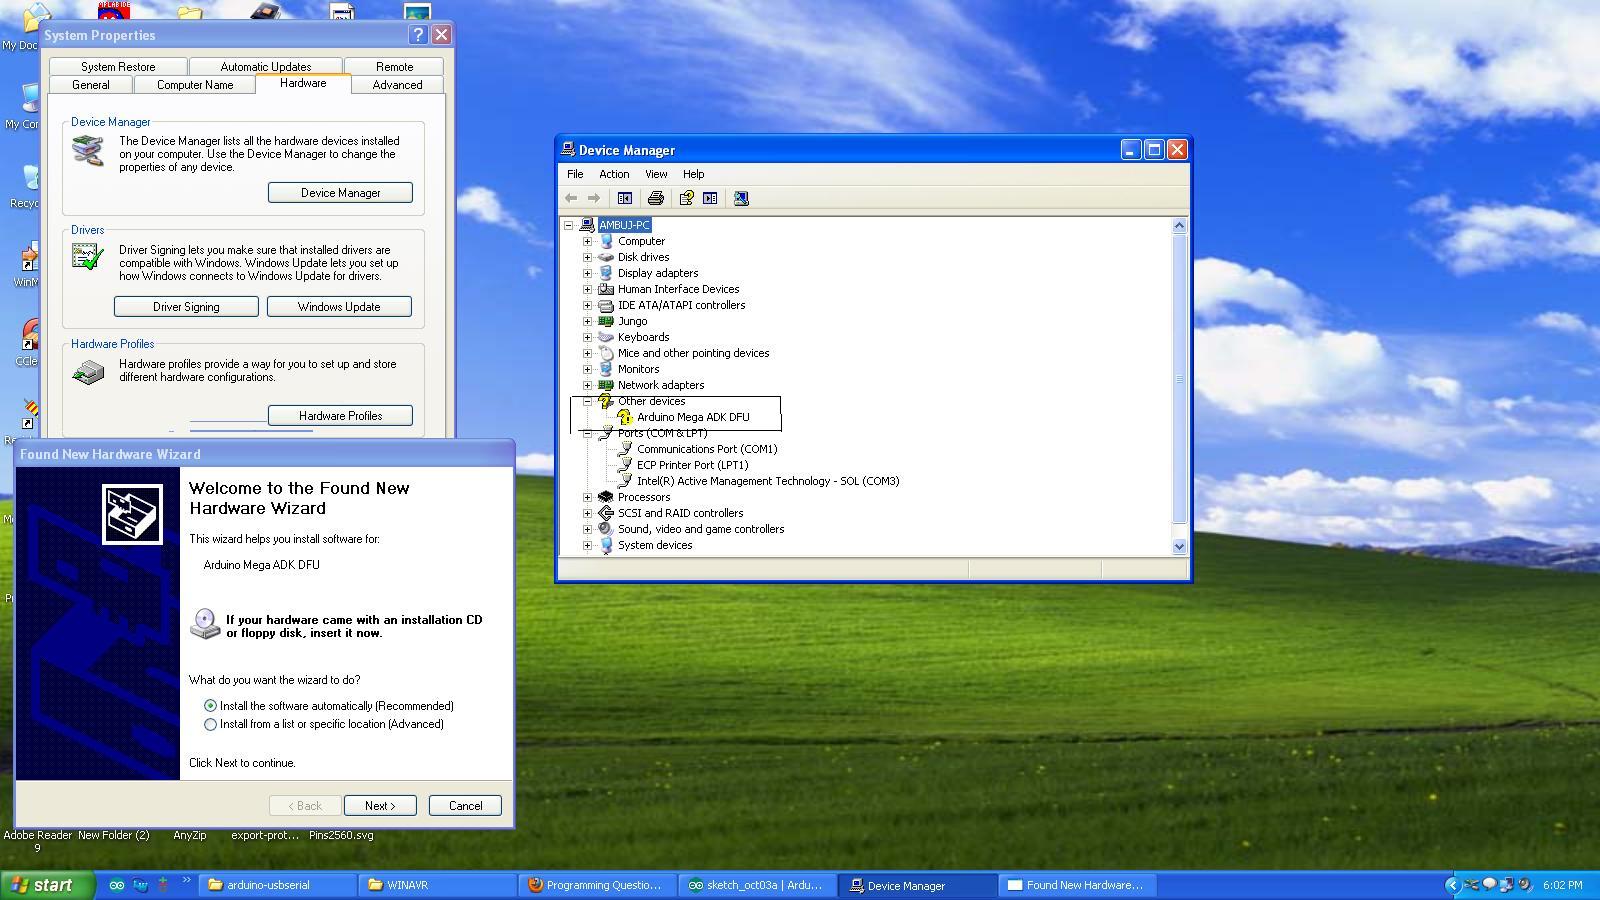Click the Device Manager vertical scrollbar down arrow
This screenshot has height=900, width=1600.
1179,546
